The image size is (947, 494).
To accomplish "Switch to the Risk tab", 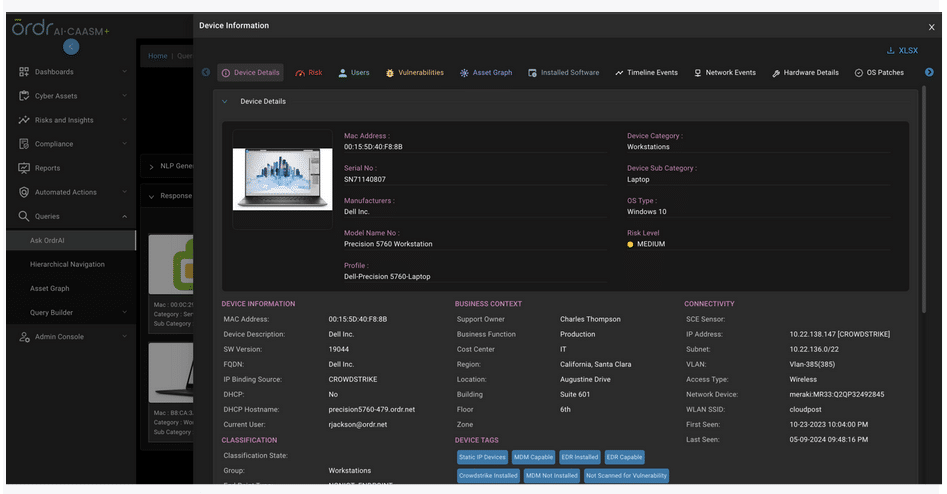I will tap(309, 72).
